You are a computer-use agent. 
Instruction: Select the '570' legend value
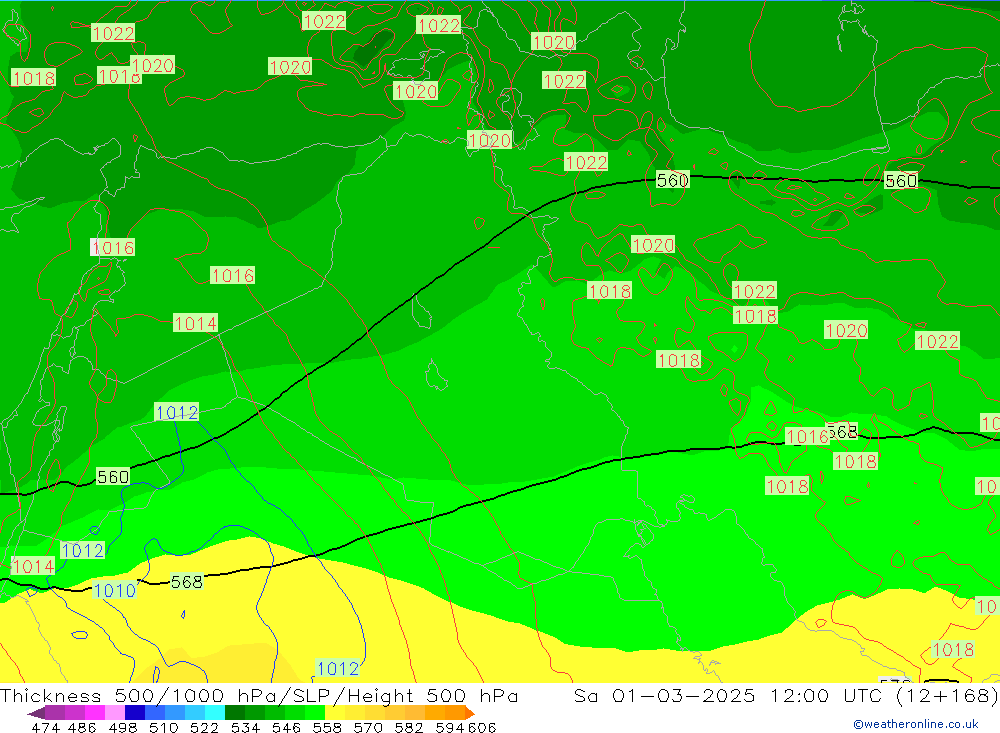[367, 727]
